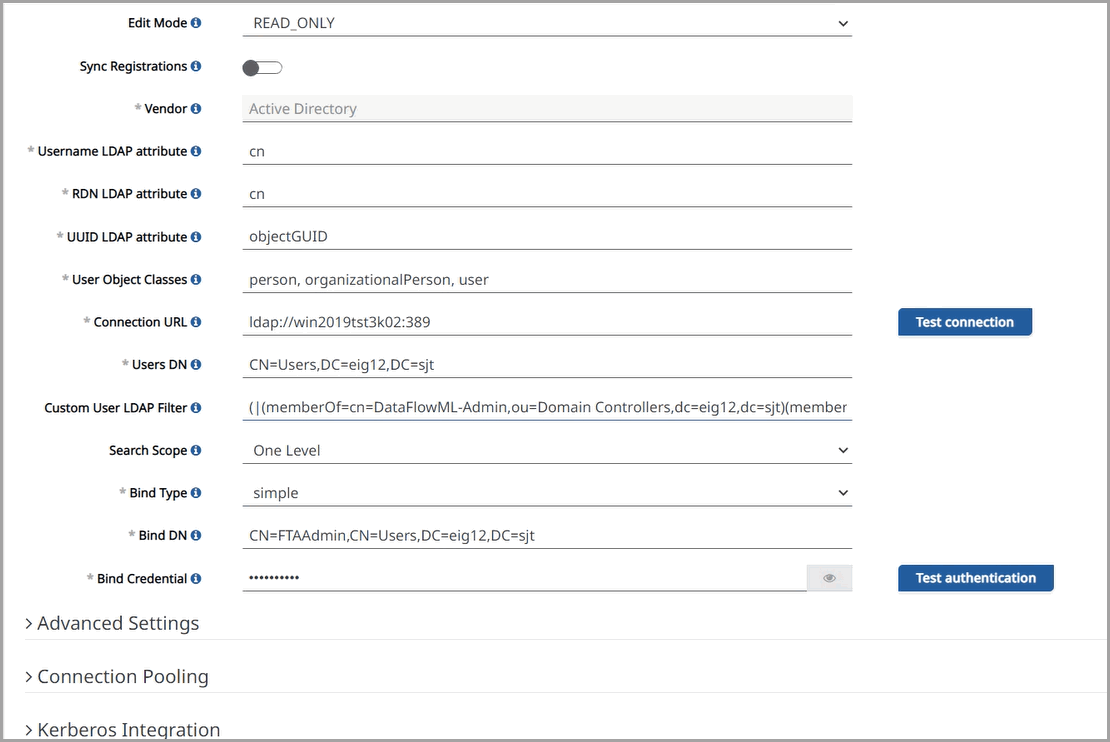Show help for Username LDAP attribute
1110x742 pixels.
(x=196, y=151)
